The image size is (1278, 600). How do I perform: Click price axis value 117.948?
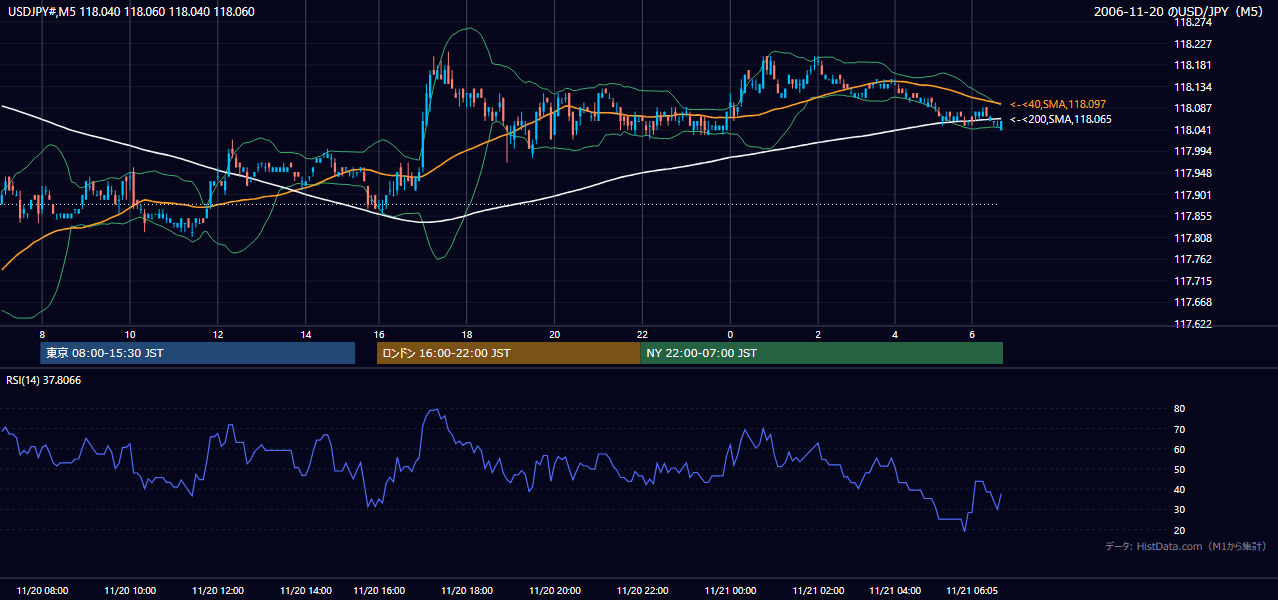coord(1192,173)
